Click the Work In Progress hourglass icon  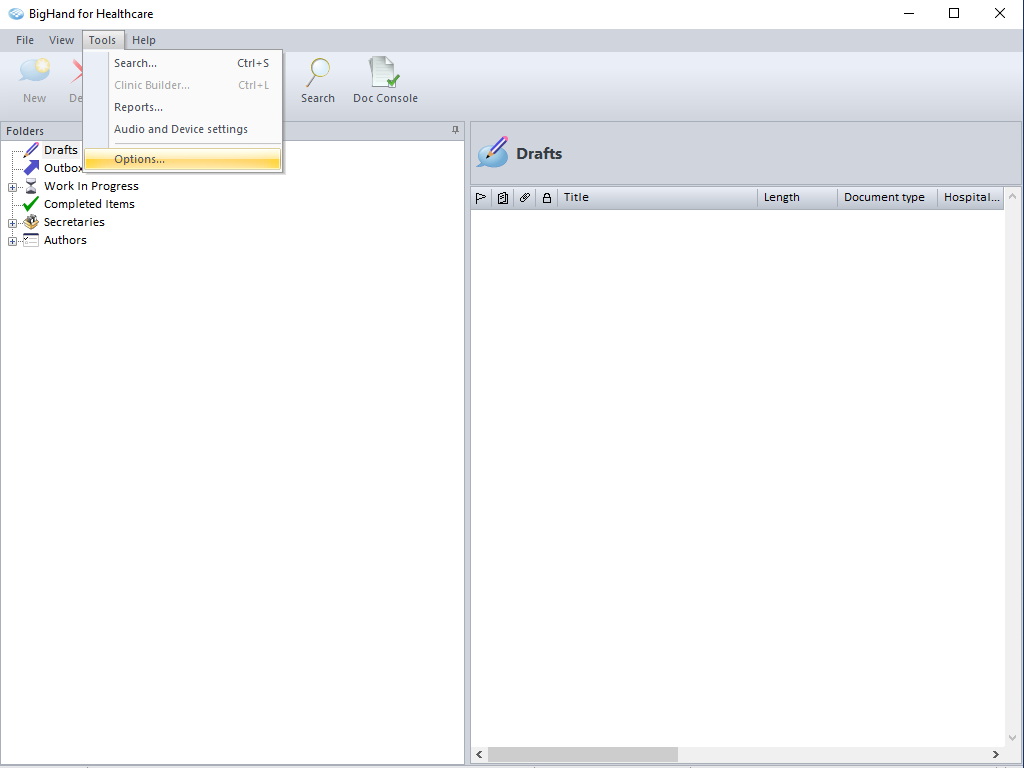tap(31, 186)
